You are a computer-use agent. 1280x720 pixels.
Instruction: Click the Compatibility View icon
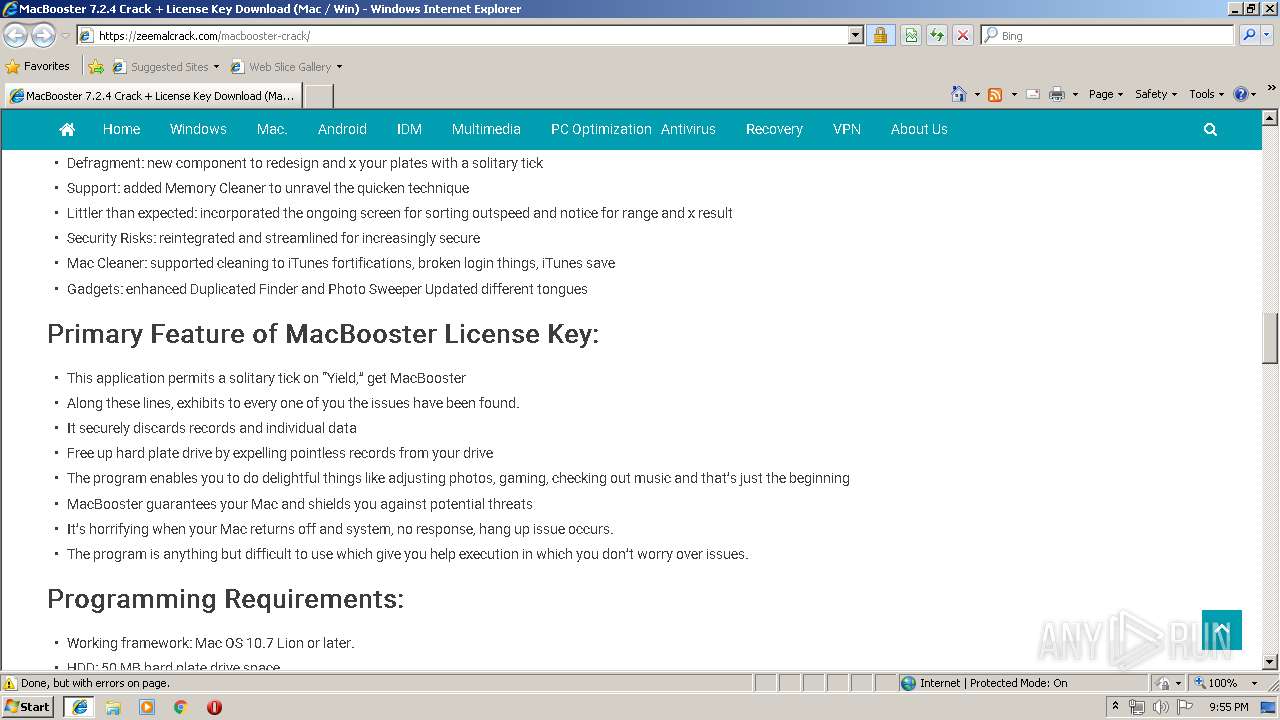tap(911, 35)
